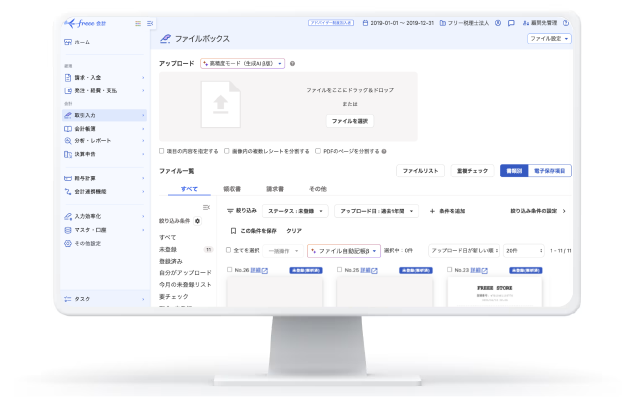Open the upload mode dropdown (生成AI β版)
The height and width of the screenshot is (397, 631).
[243, 64]
